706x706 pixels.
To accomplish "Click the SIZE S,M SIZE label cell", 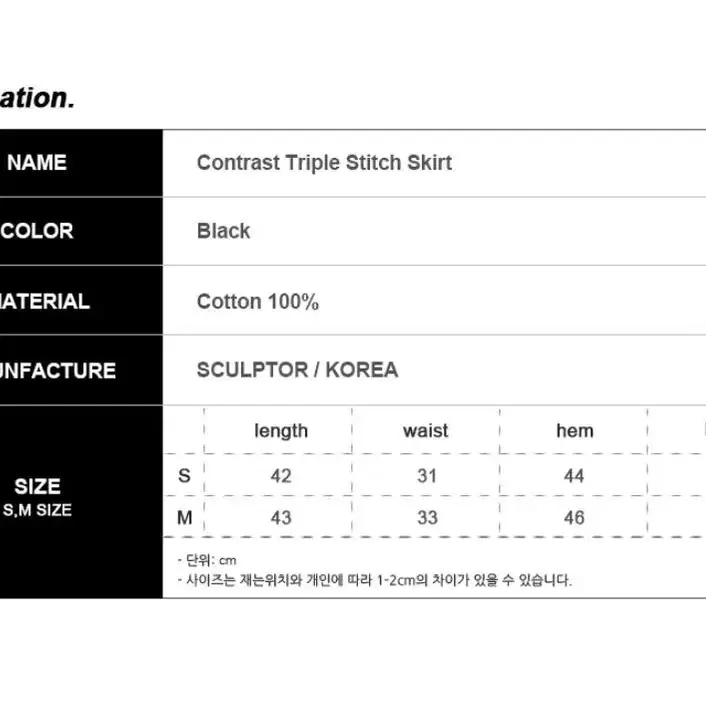I will 81,502.
